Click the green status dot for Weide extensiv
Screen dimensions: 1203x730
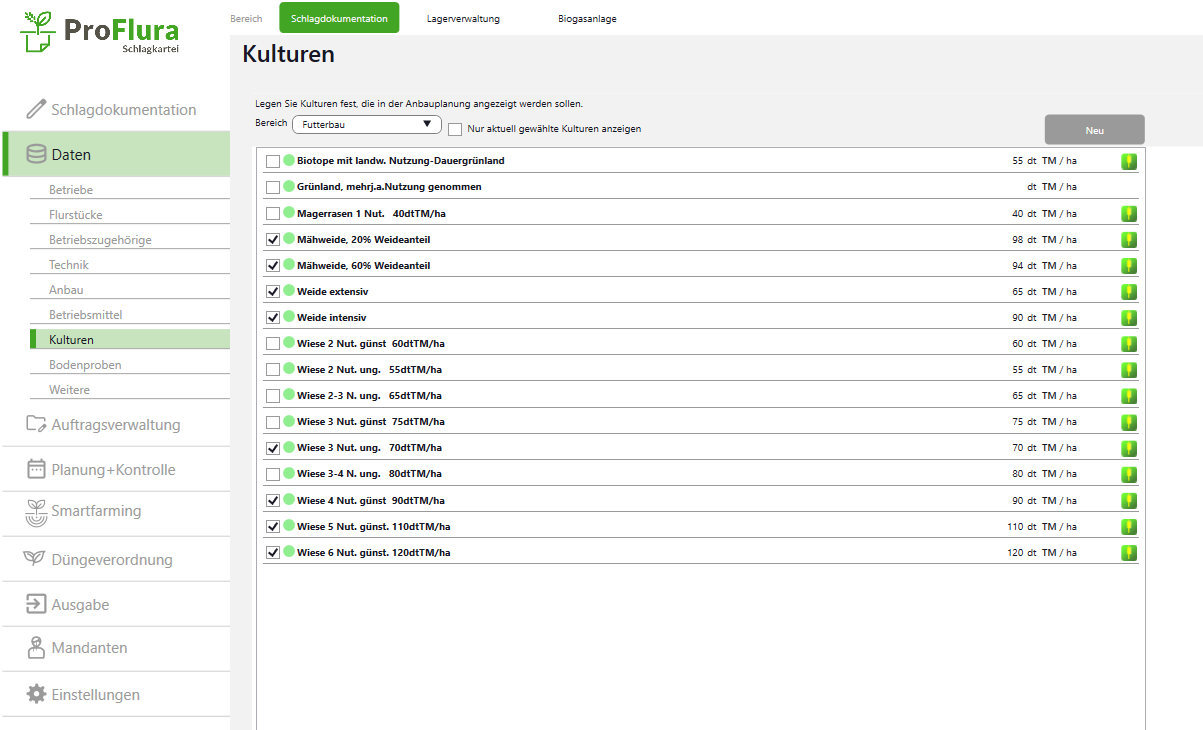click(289, 291)
